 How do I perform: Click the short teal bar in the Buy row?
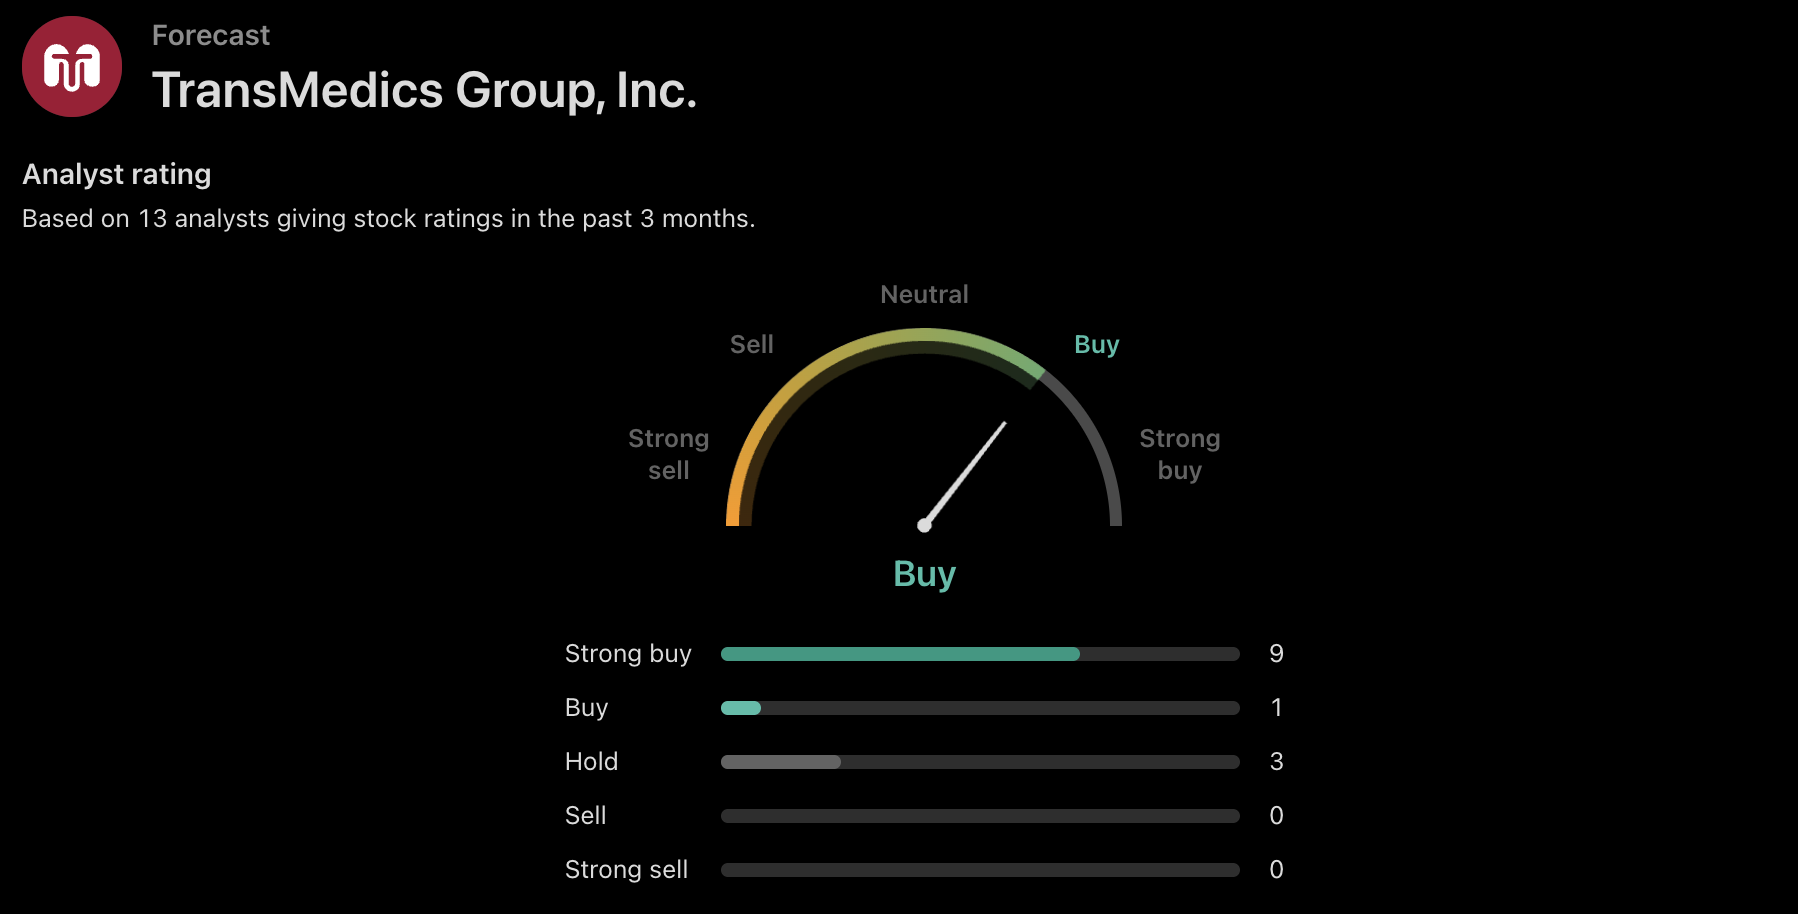[741, 708]
